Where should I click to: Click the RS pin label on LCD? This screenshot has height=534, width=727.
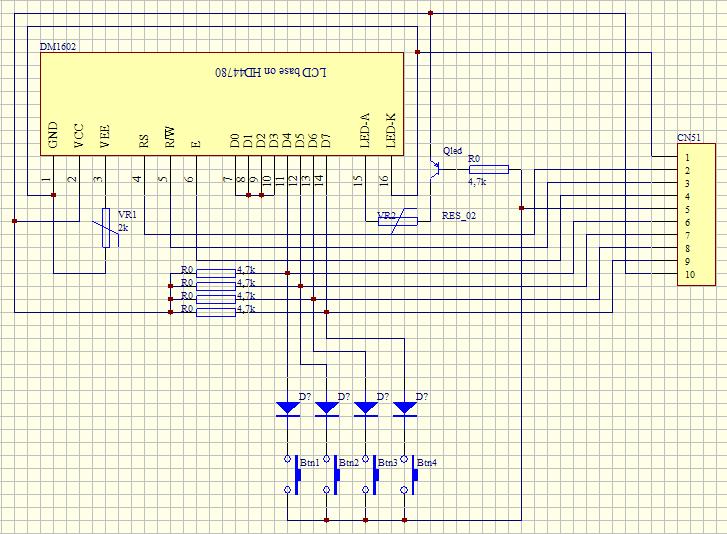(144, 141)
